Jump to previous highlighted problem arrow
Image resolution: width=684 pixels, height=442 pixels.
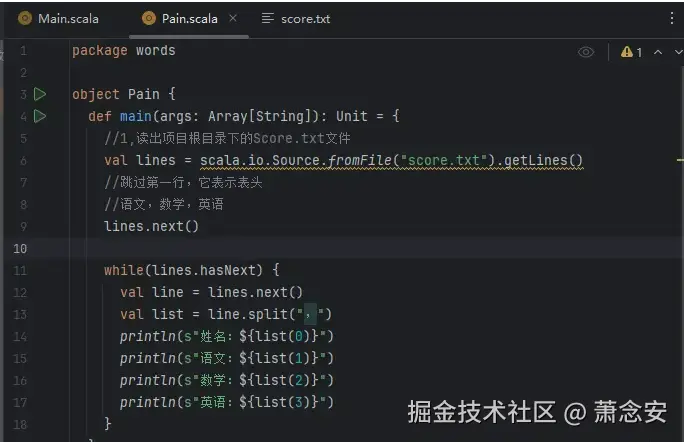pos(657,52)
